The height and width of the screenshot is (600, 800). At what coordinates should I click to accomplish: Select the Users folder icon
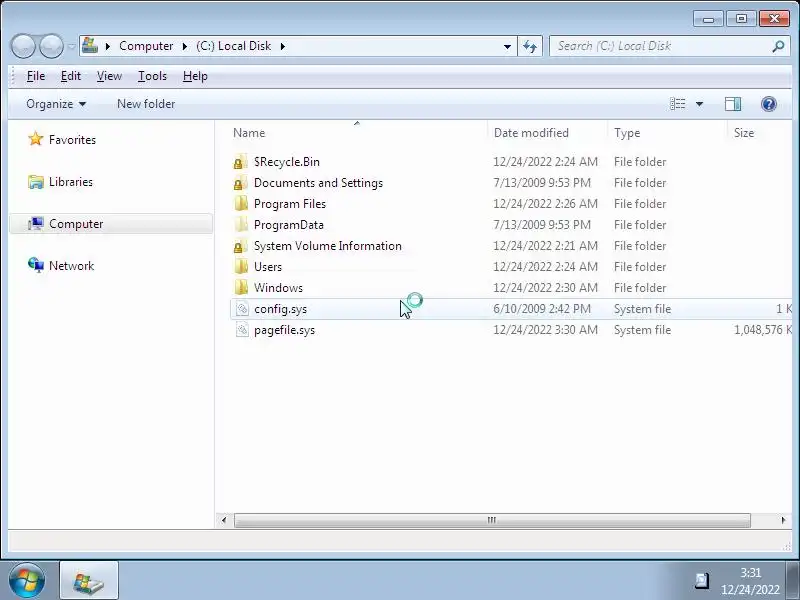tap(241, 267)
